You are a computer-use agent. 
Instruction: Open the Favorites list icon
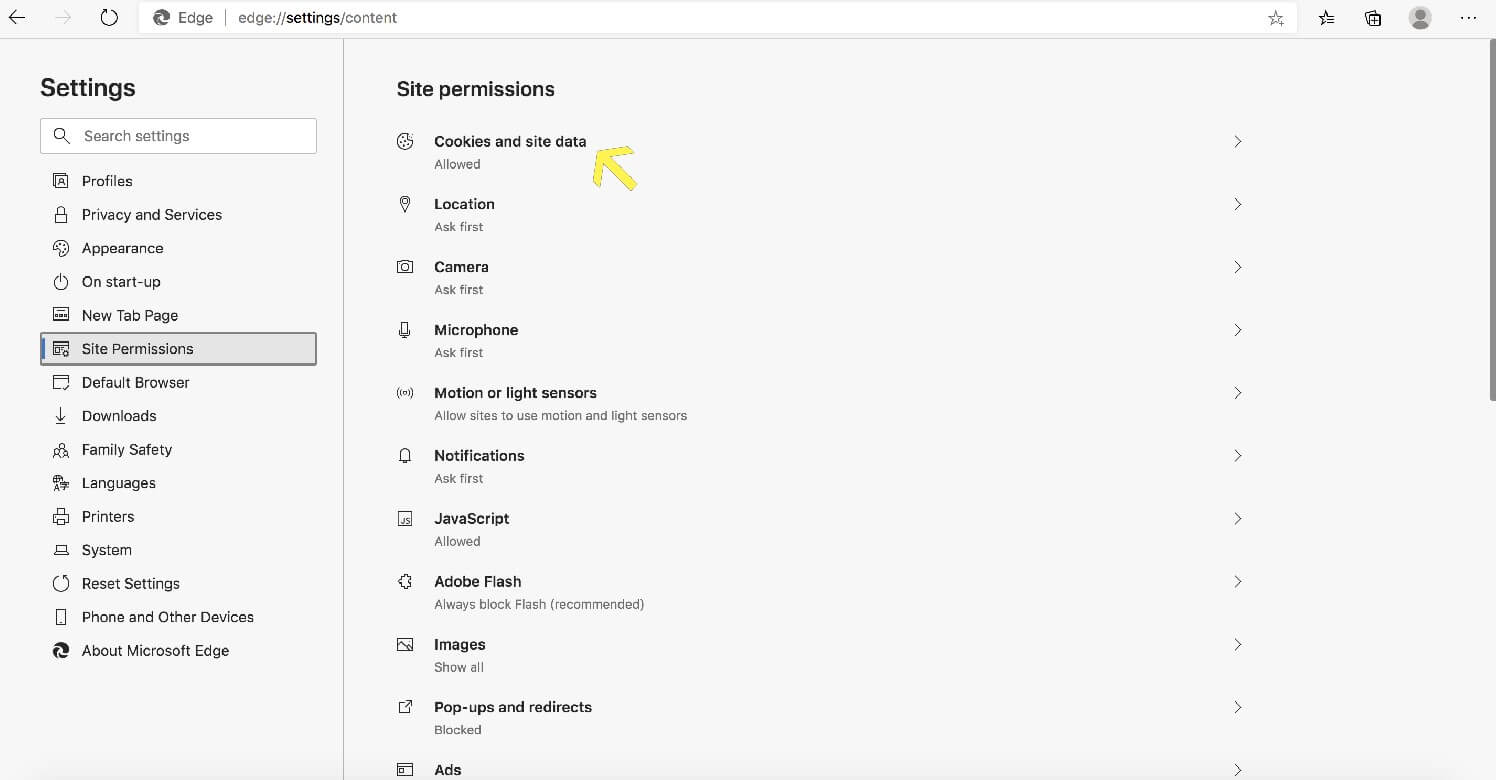[x=1326, y=18]
